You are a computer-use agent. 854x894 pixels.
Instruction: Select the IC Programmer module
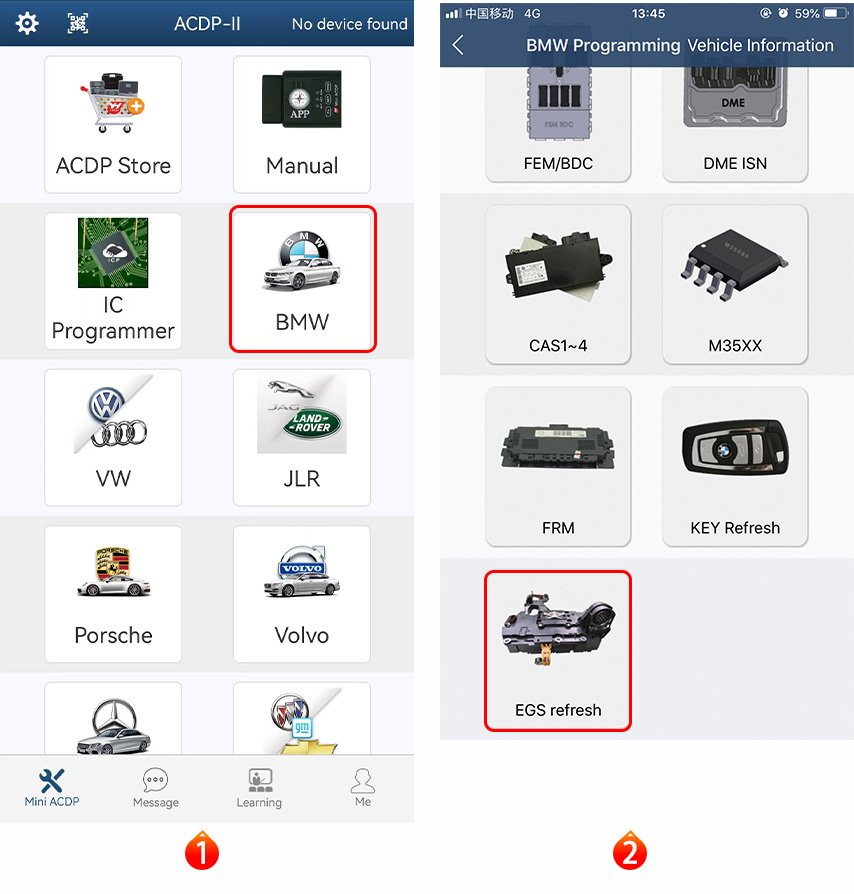coord(113,281)
